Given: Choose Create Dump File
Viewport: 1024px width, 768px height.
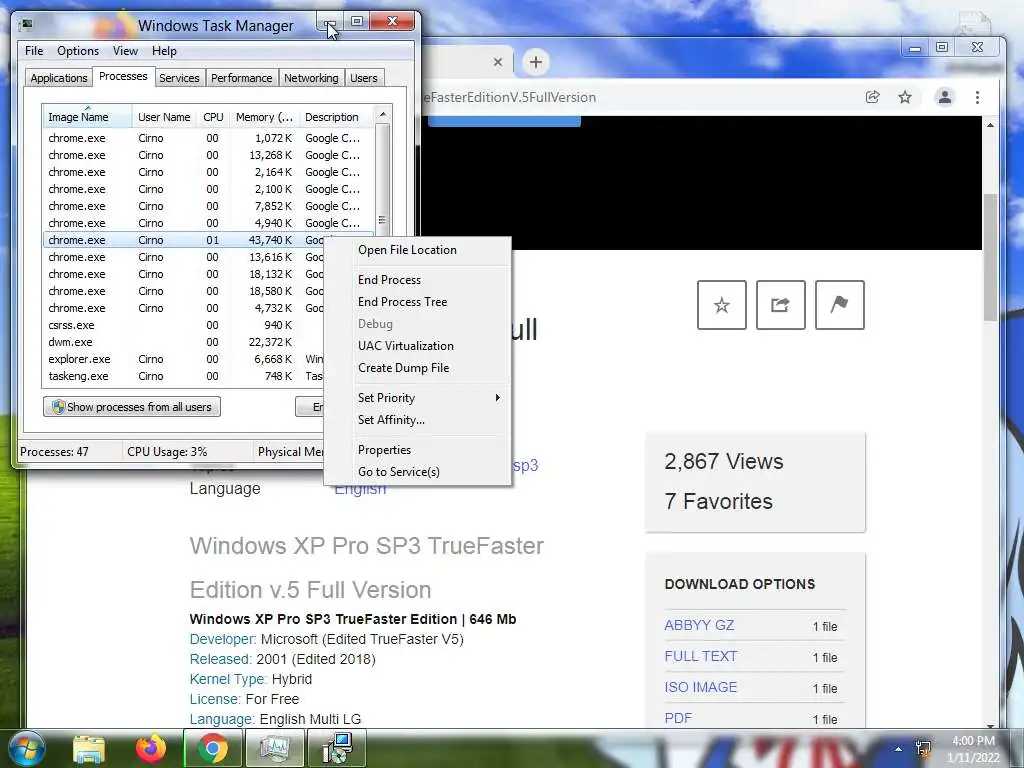Looking at the screenshot, I should [x=417, y=368].
